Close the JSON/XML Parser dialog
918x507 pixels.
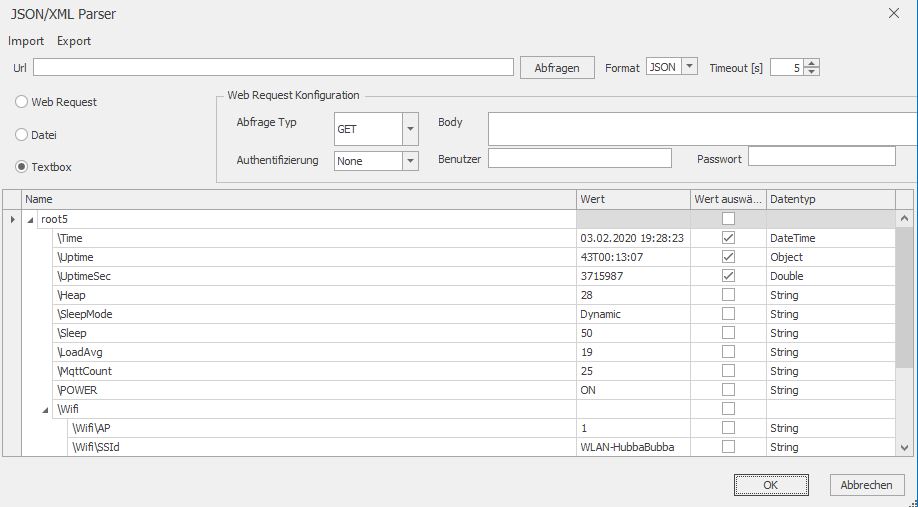[893, 13]
